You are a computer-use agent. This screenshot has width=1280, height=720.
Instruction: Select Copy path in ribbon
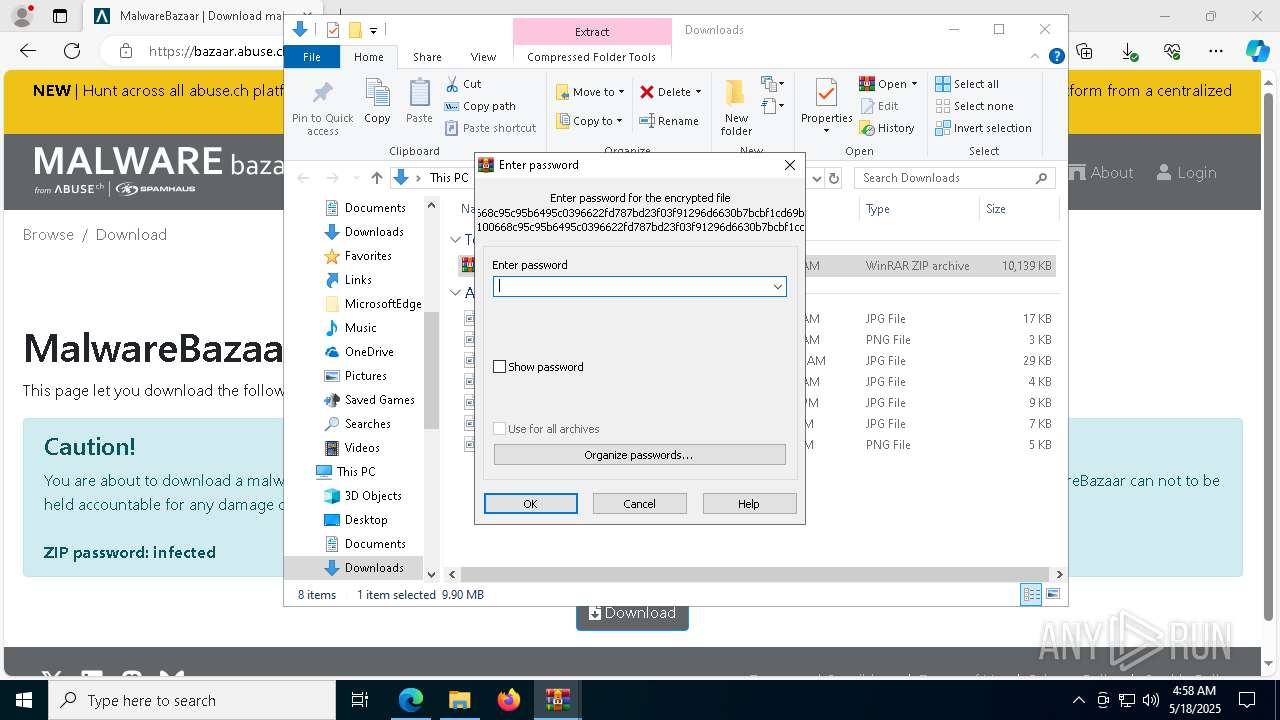pyautogui.click(x=480, y=106)
